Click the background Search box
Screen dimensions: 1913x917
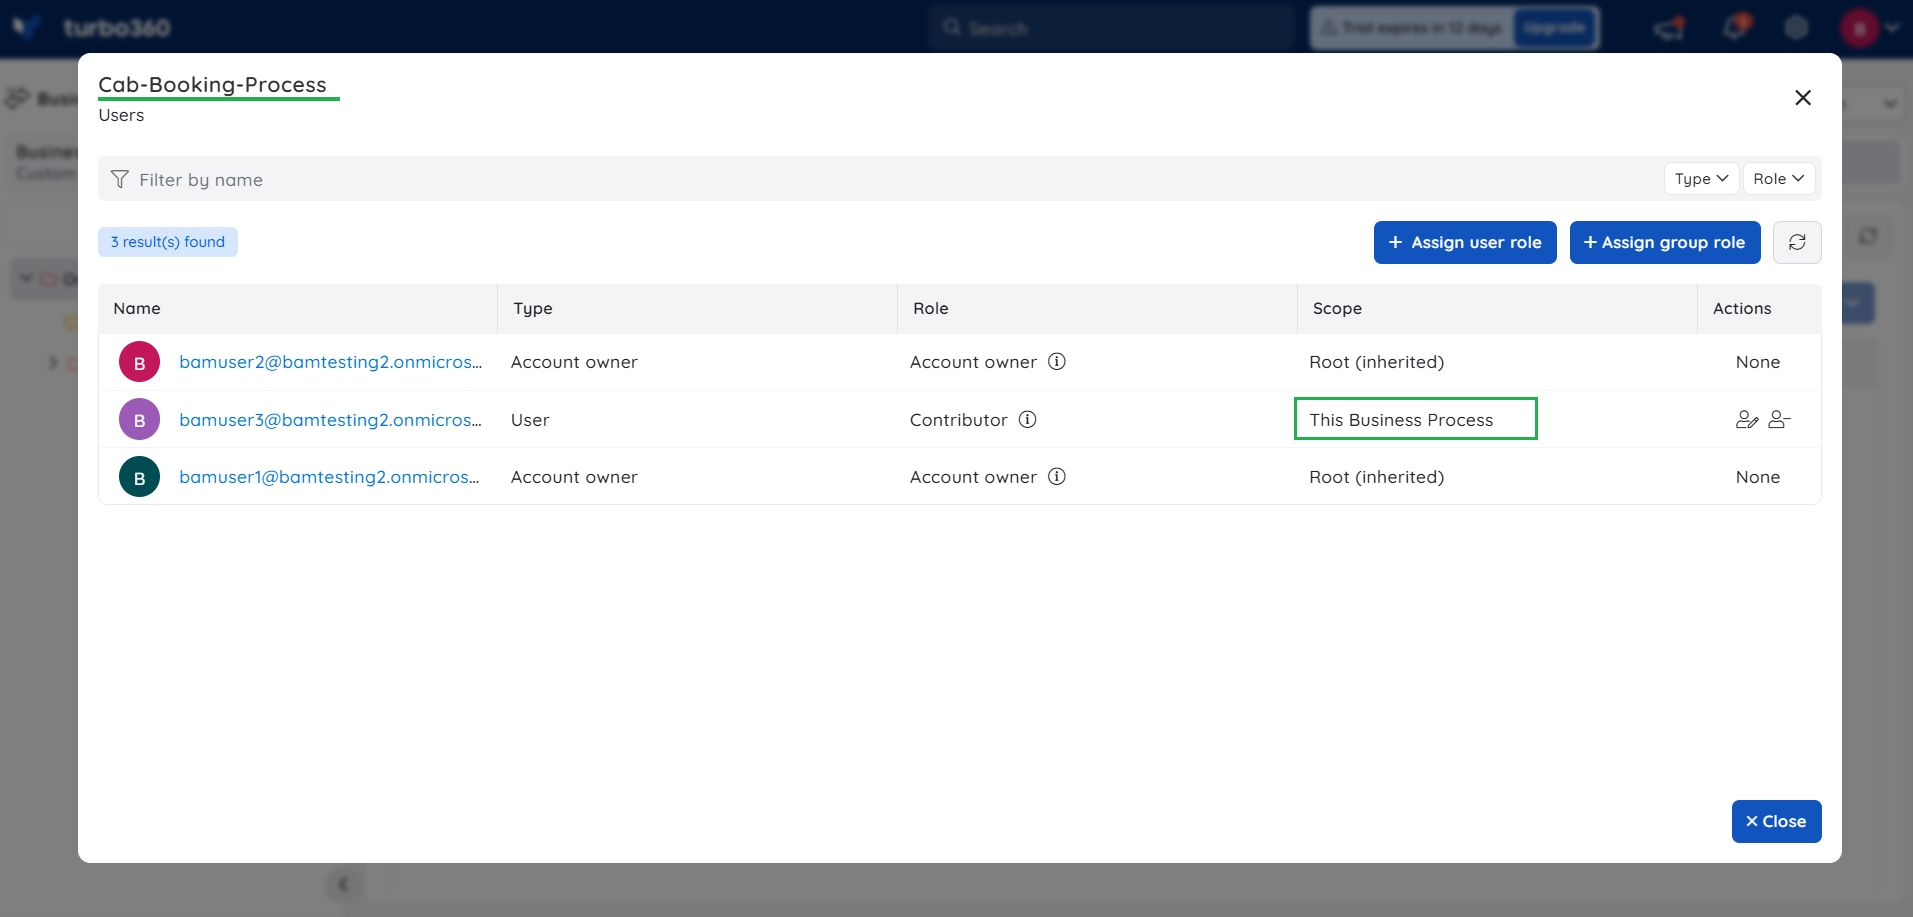coord(1110,28)
